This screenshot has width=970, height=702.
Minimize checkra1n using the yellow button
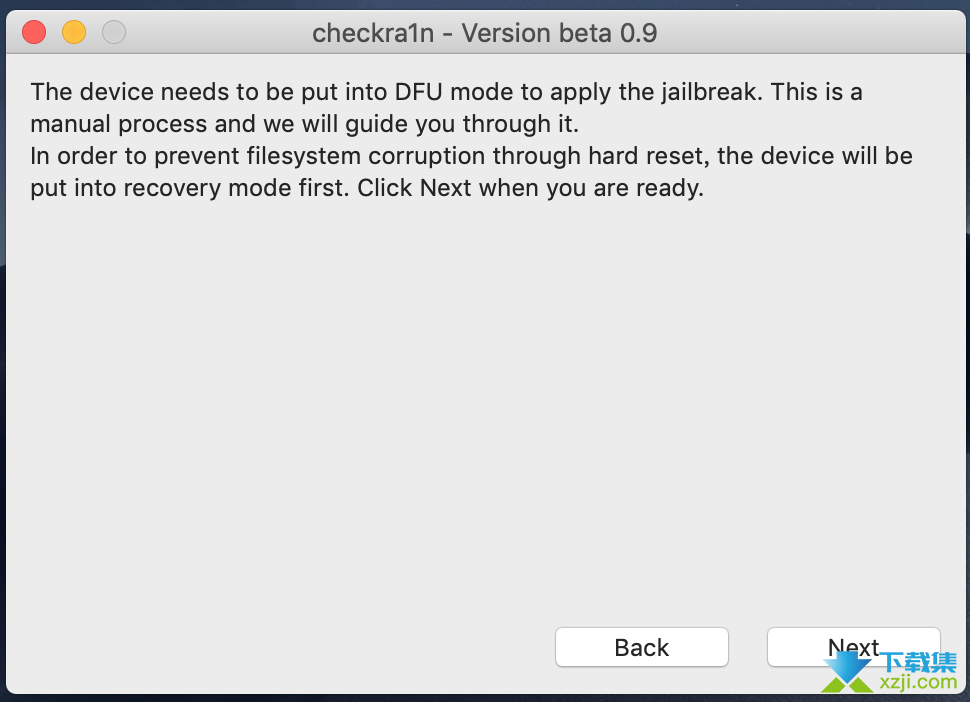(74, 32)
